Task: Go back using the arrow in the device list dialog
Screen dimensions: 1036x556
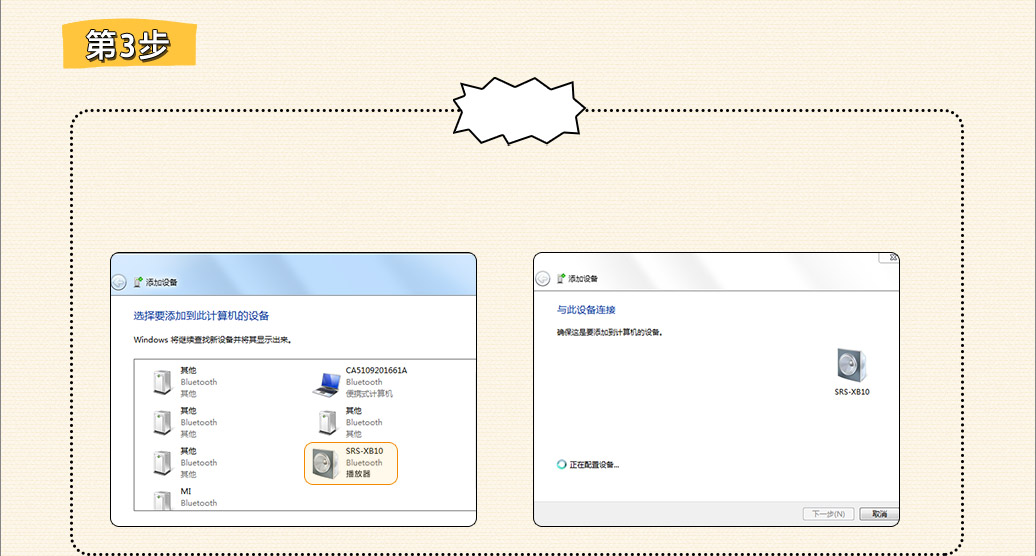Action: (x=119, y=283)
